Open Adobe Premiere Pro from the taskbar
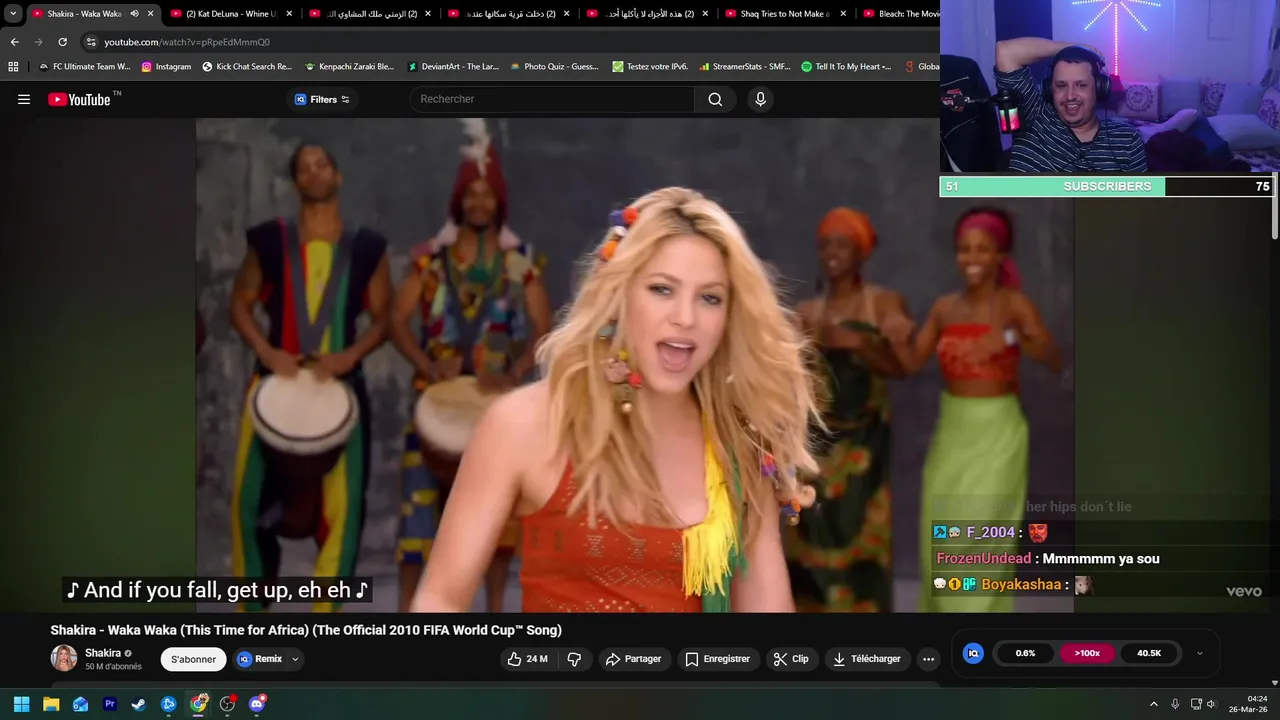The width and height of the screenshot is (1280, 720). [110, 704]
